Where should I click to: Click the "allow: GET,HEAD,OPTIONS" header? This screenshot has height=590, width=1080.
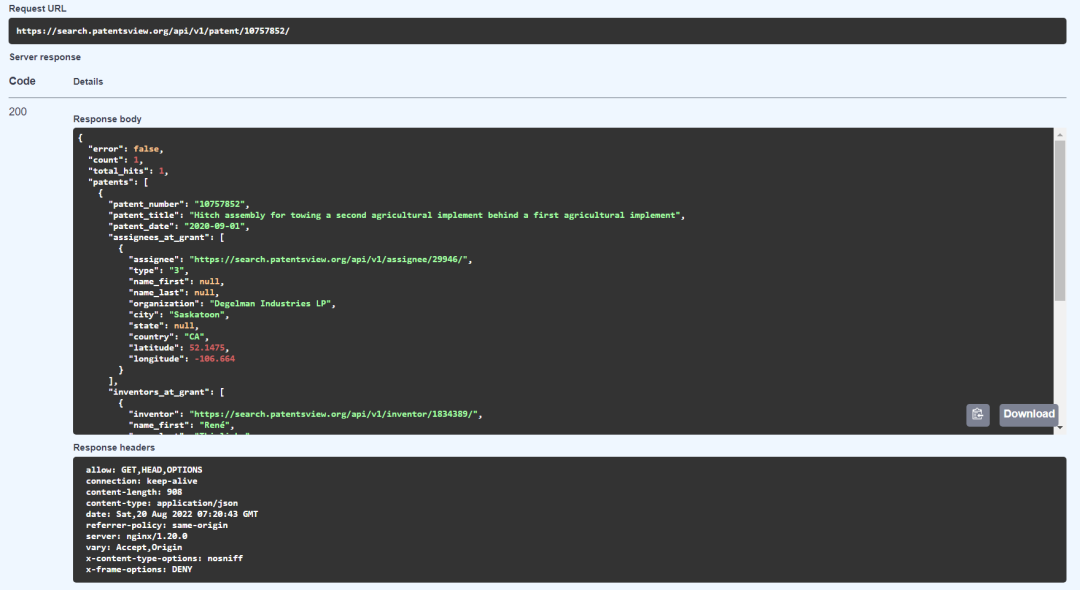click(x=144, y=470)
